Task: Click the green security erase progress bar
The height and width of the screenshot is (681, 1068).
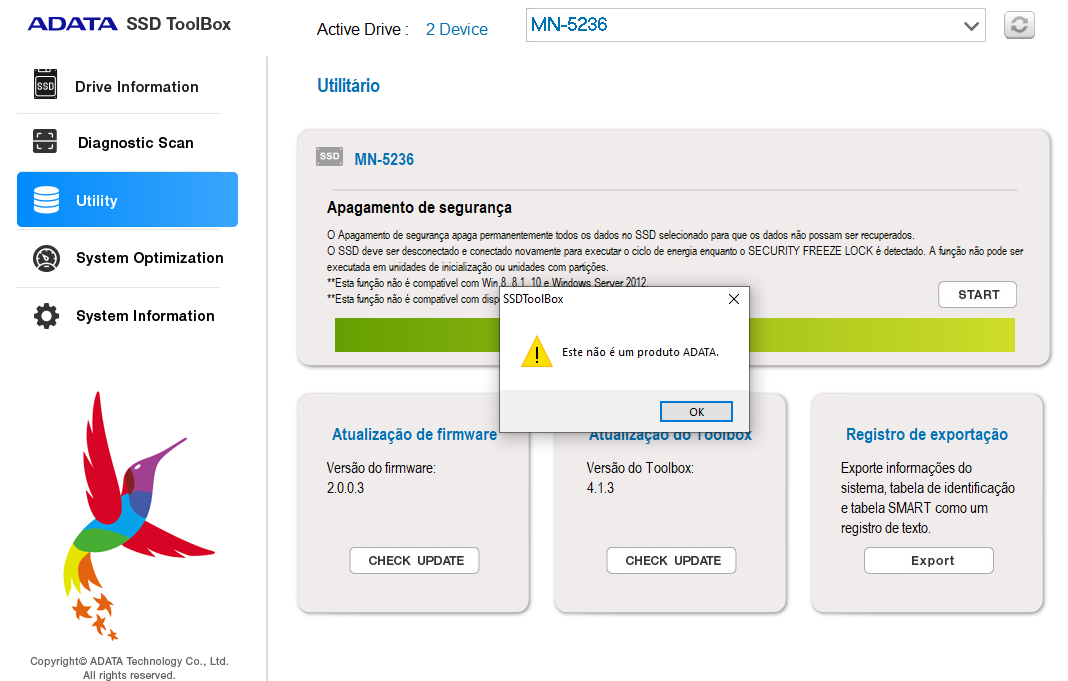Action: [674, 334]
